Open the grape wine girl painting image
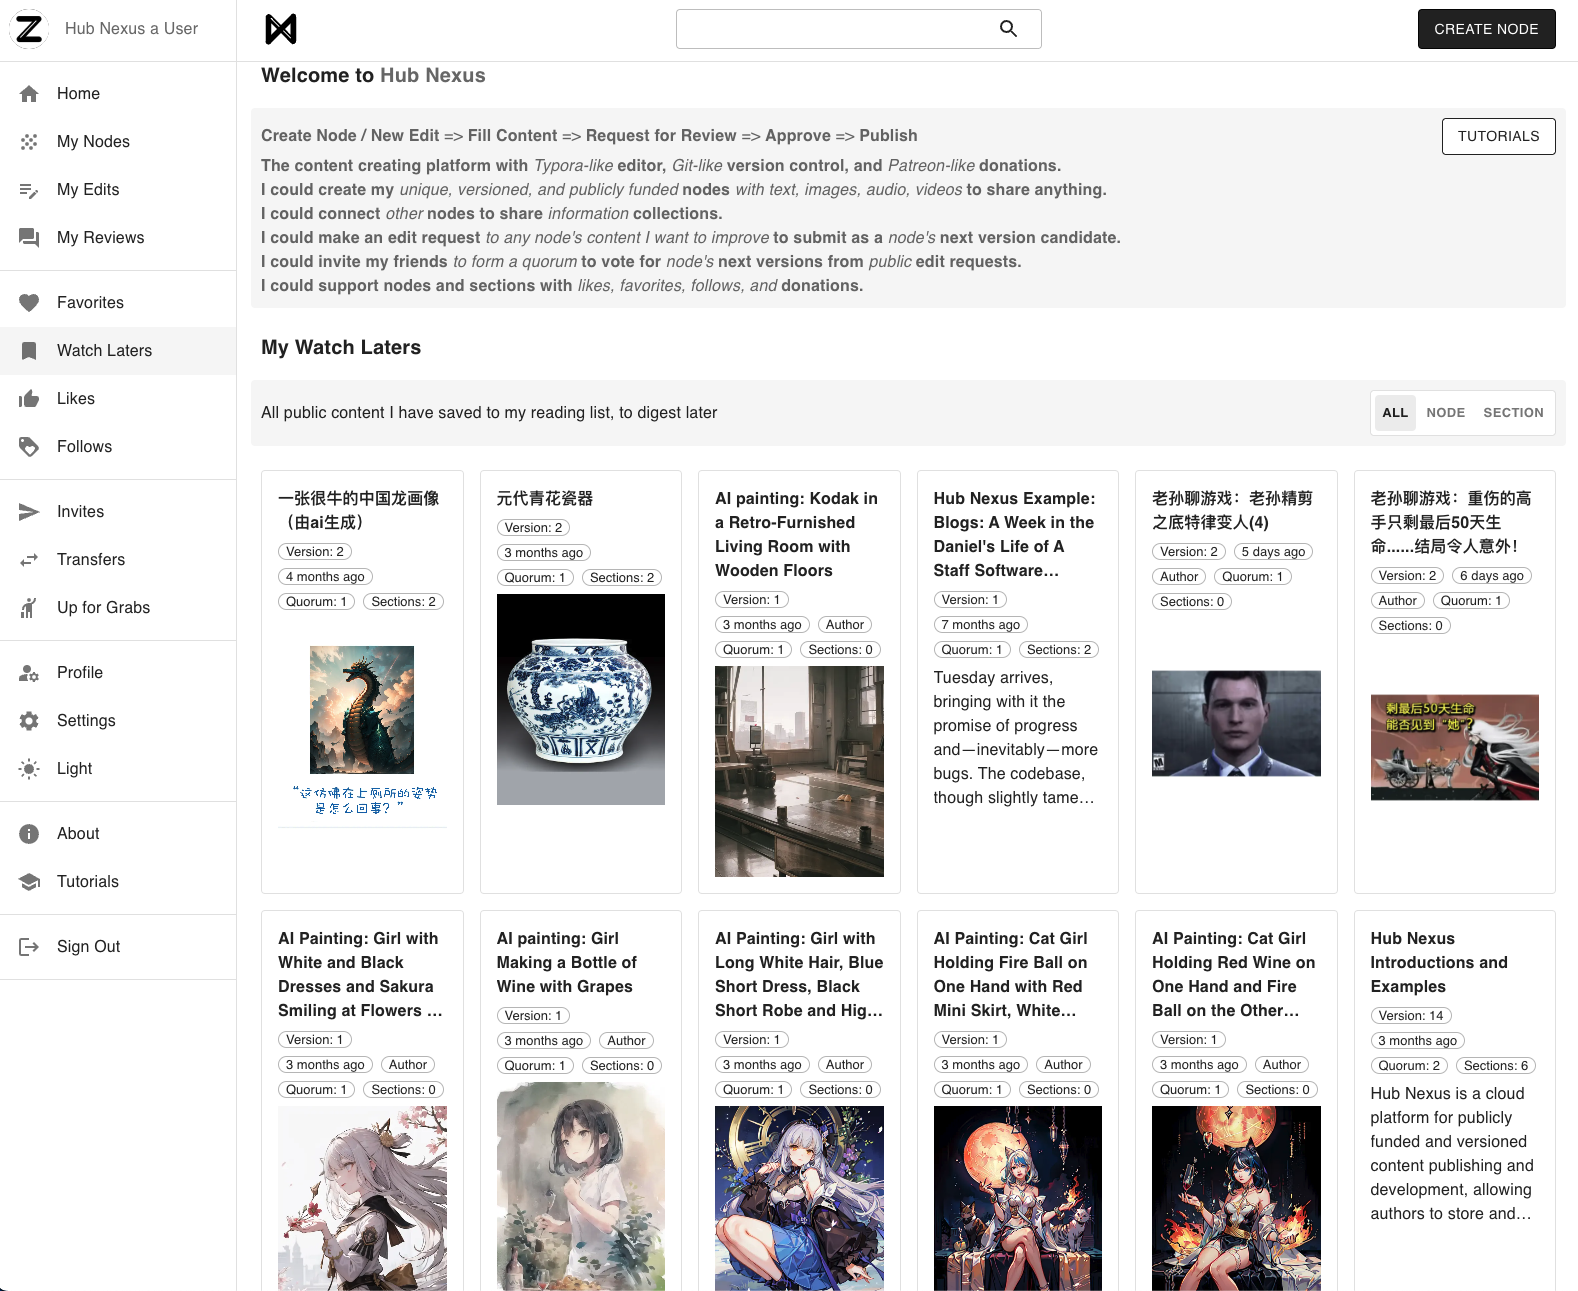 pyautogui.click(x=581, y=1186)
